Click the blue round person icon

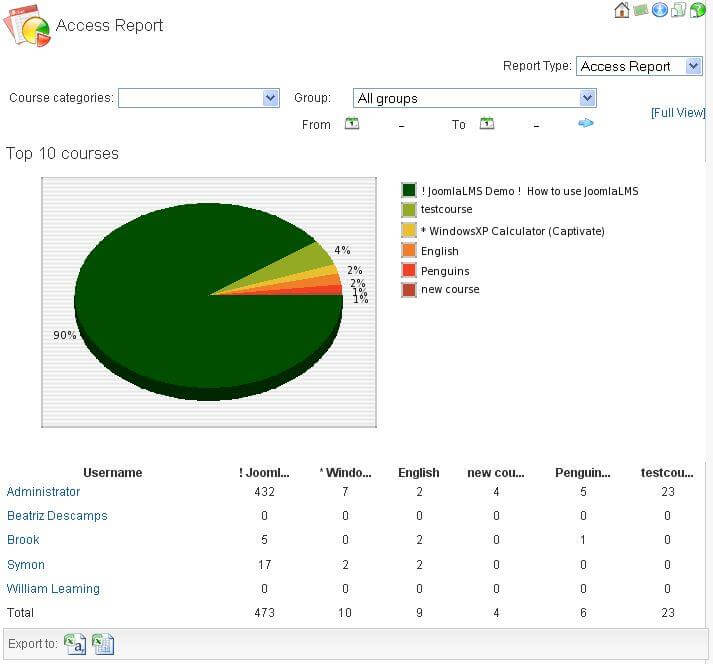pos(659,10)
